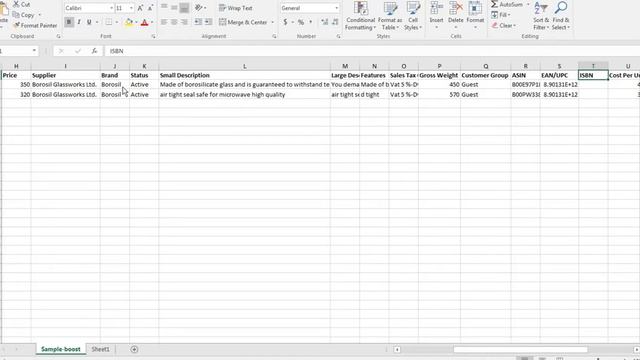Open the font size dropdown
640x360 pixels.
(131, 8)
